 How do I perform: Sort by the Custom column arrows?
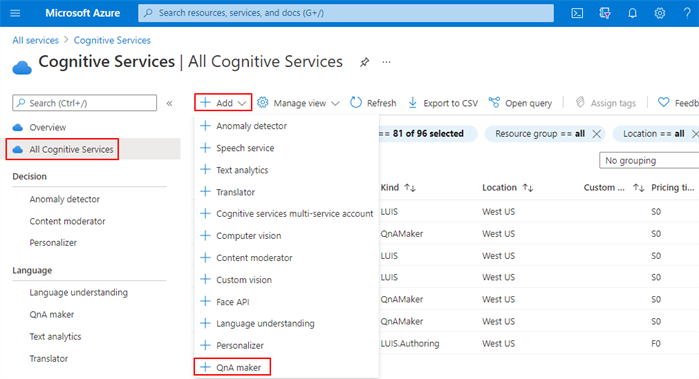[638, 188]
